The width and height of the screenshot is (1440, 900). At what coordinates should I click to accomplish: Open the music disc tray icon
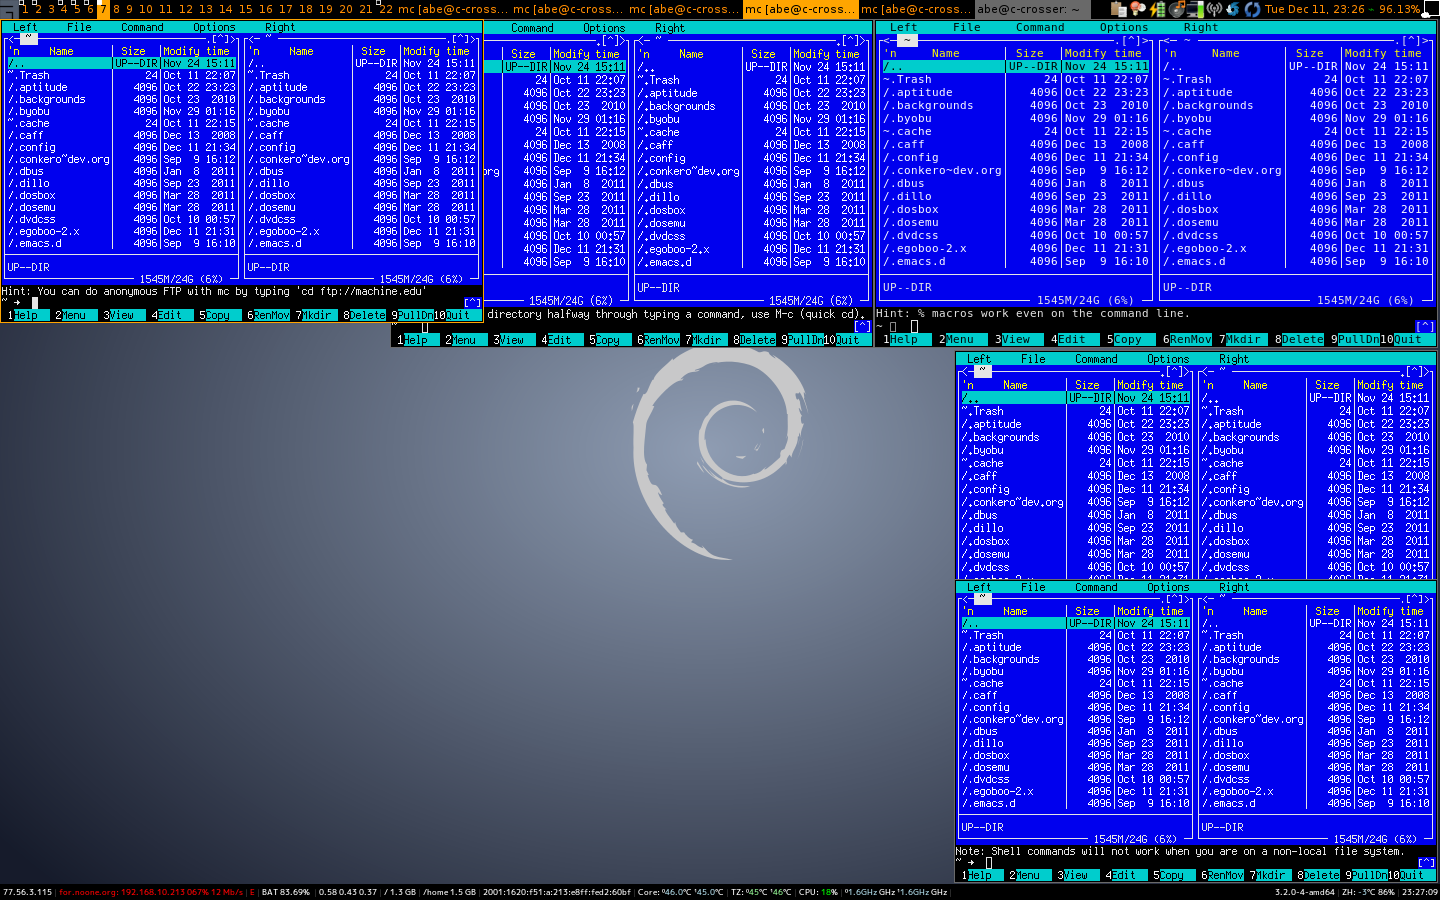pos(1177,9)
